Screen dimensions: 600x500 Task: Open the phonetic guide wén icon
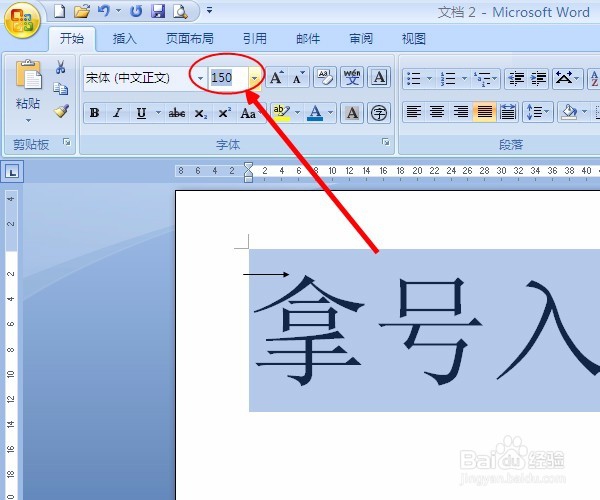coord(352,77)
